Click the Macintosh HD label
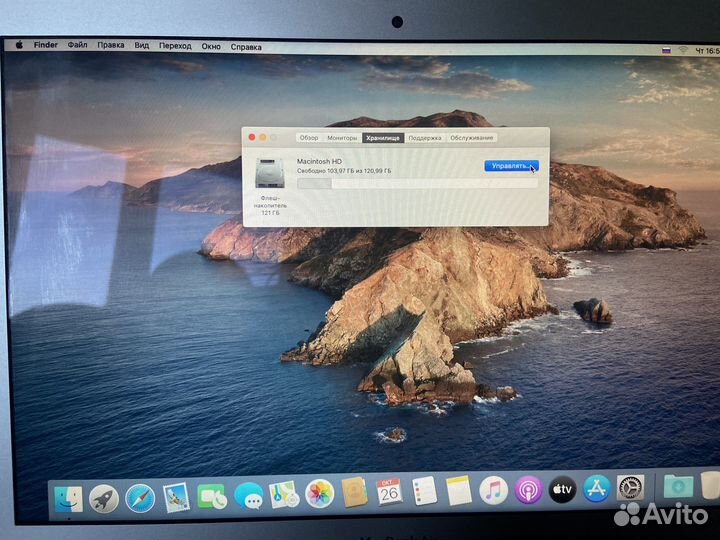 [319, 161]
